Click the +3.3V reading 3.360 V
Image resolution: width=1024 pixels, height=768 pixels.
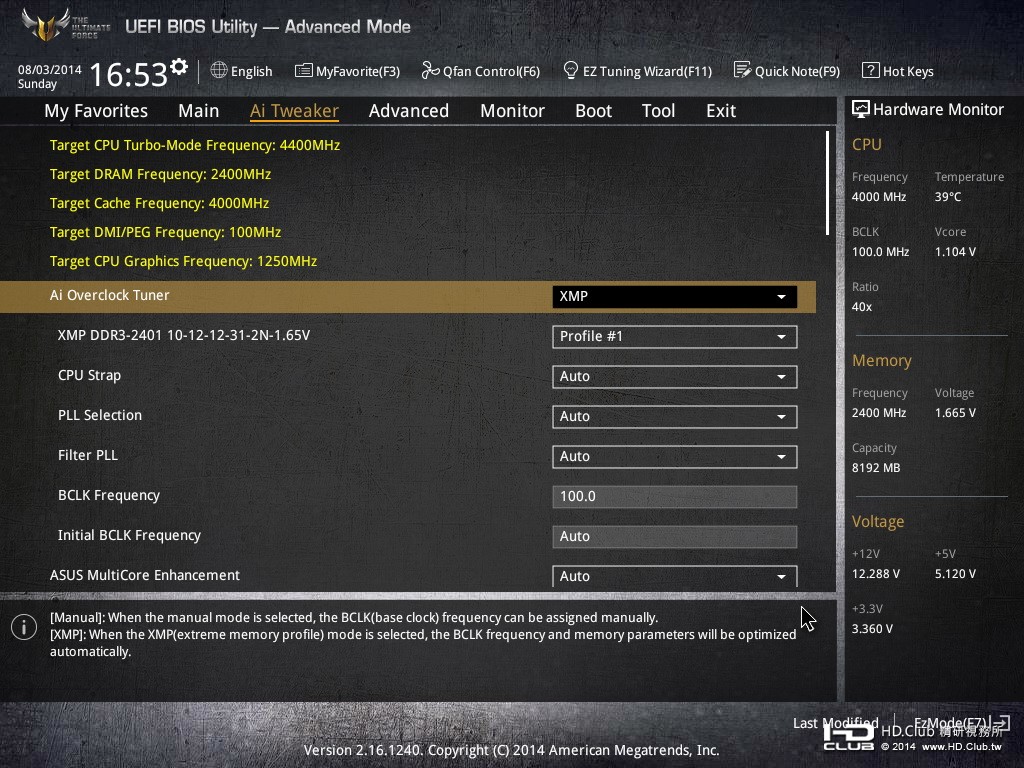(x=872, y=629)
